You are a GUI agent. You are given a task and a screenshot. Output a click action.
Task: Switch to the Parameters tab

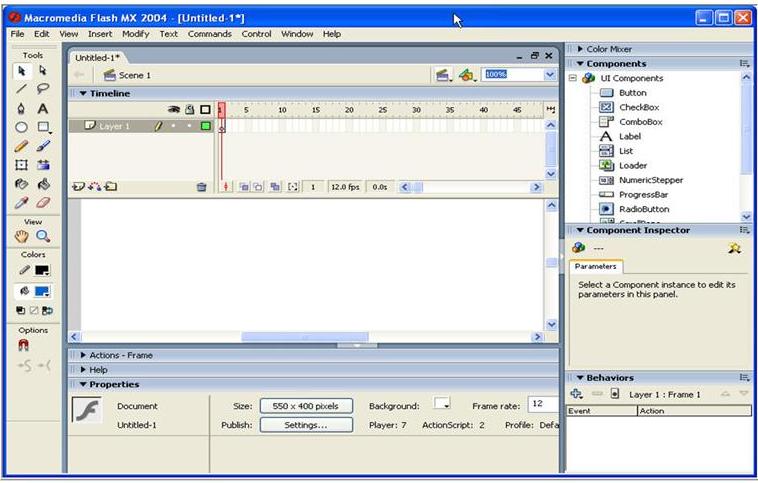[x=596, y=266]
